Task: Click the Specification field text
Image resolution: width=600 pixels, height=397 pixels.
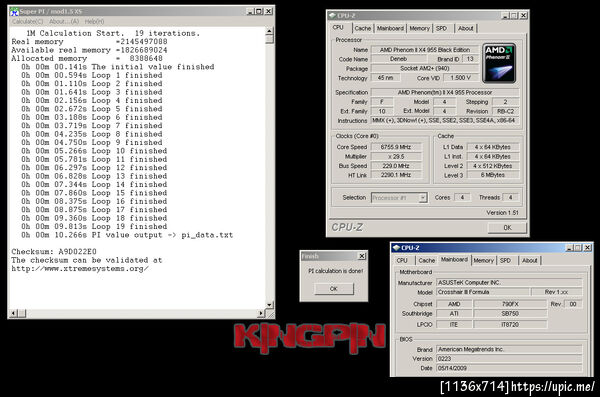Action: 445,92
